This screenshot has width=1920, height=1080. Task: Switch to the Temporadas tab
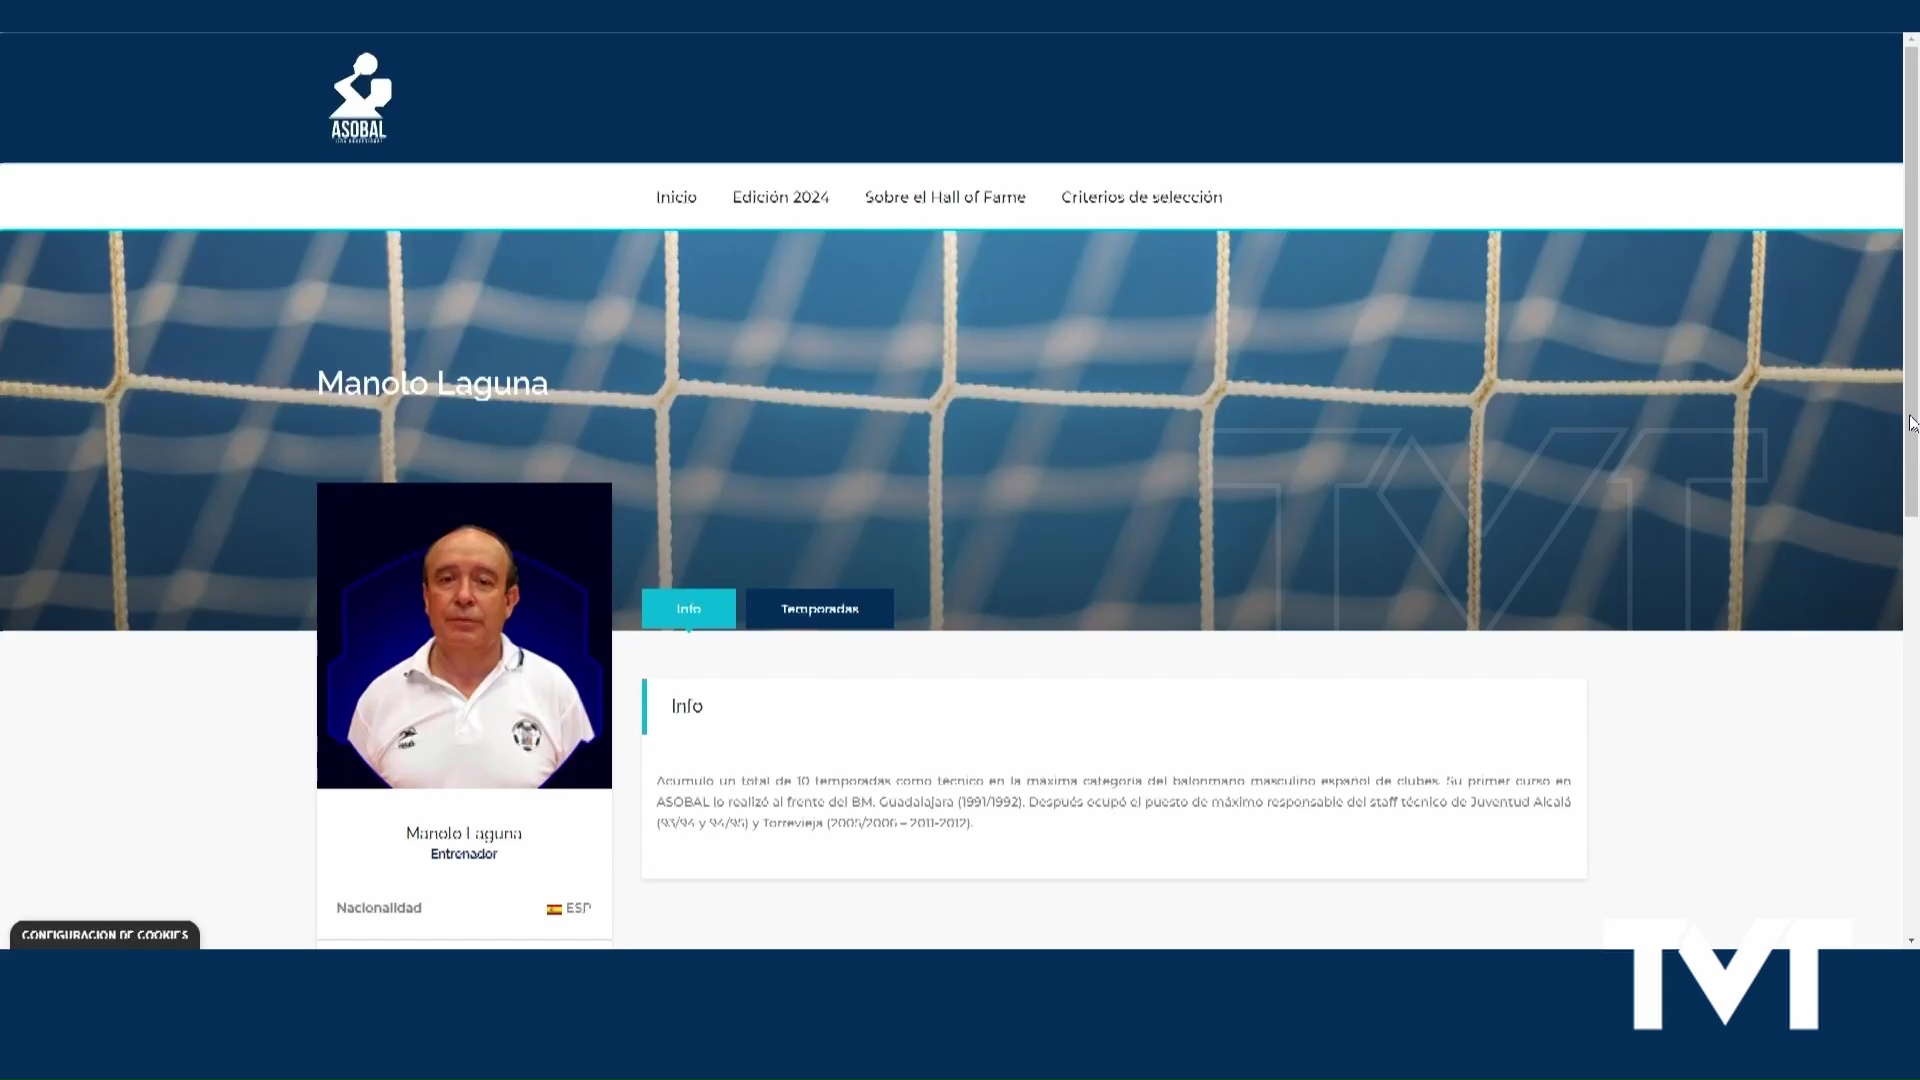pyautogui.click(x=820, y=609)
